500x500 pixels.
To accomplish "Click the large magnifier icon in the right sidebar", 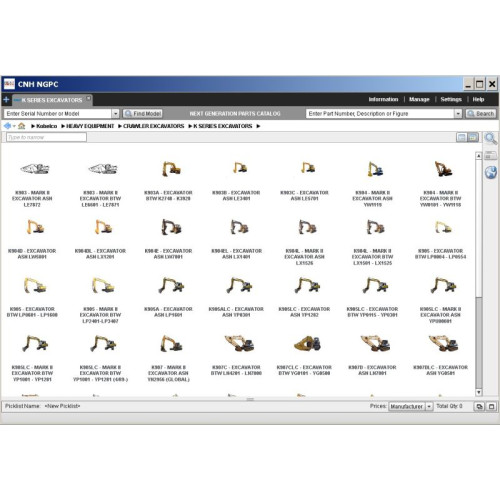I will [x=491, y=138].
